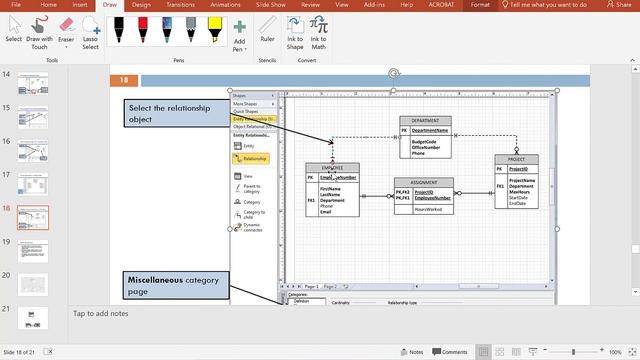Switch to Normal view
The width and height of the screenshot is (640, 360).
coord(483,352)
